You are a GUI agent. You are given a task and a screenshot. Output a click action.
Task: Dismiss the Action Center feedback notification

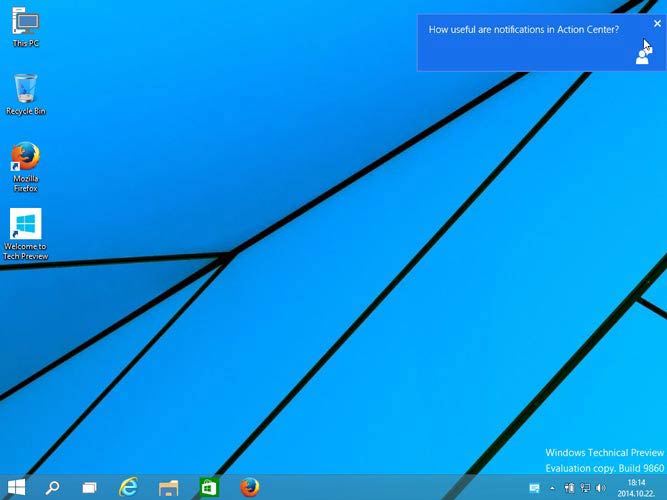tap(657, 23)
